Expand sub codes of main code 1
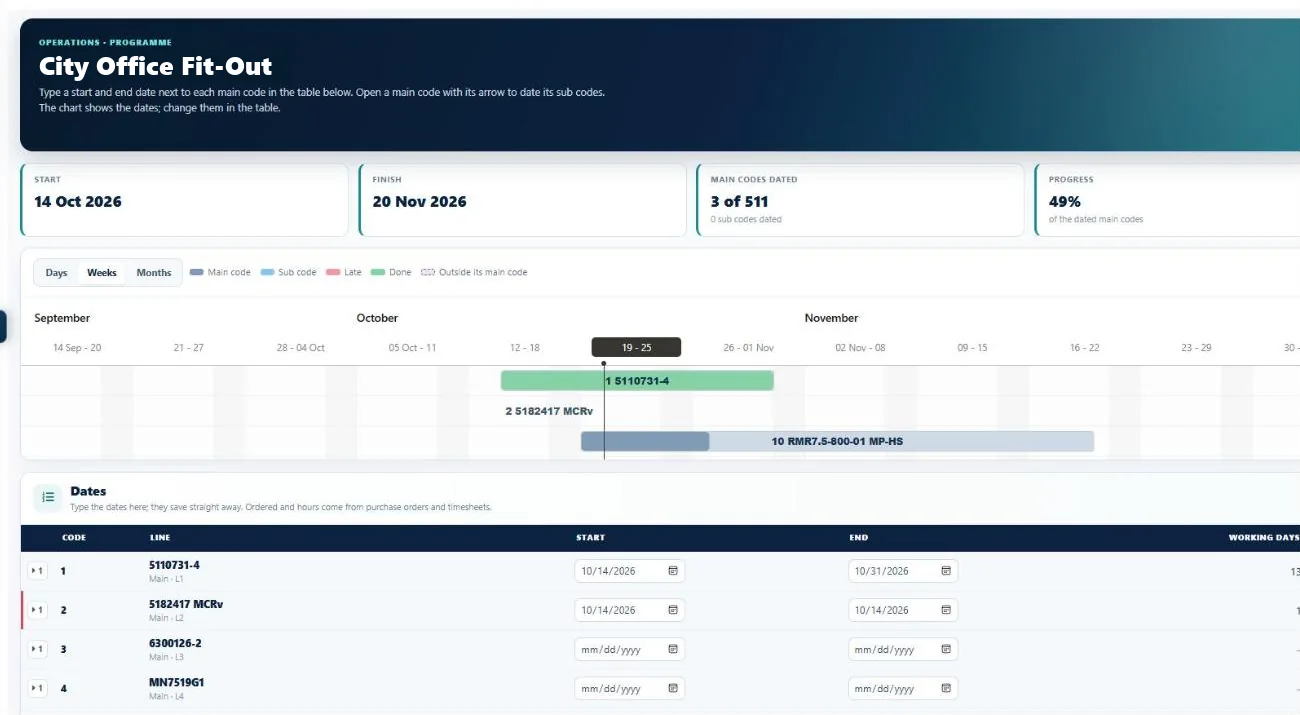The image size is (1300, 715). pos(37,571)
